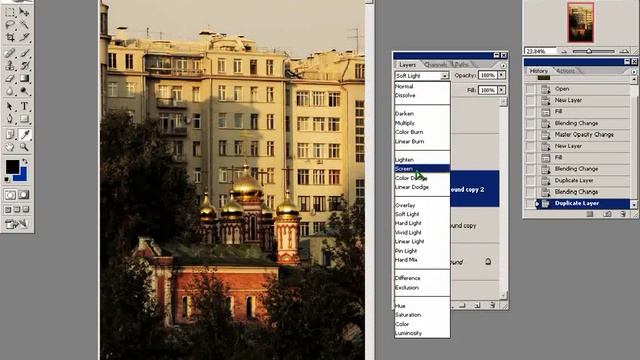Select the Type tool
The height and width of the screenshot is (360, 640).
[x=24, y=106]
